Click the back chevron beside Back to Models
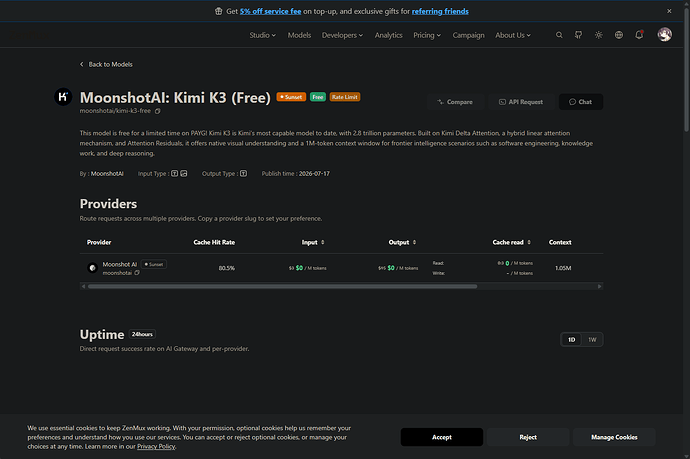Screen dimensions: 690x459 pyautogui.click(x=82, y=64)
